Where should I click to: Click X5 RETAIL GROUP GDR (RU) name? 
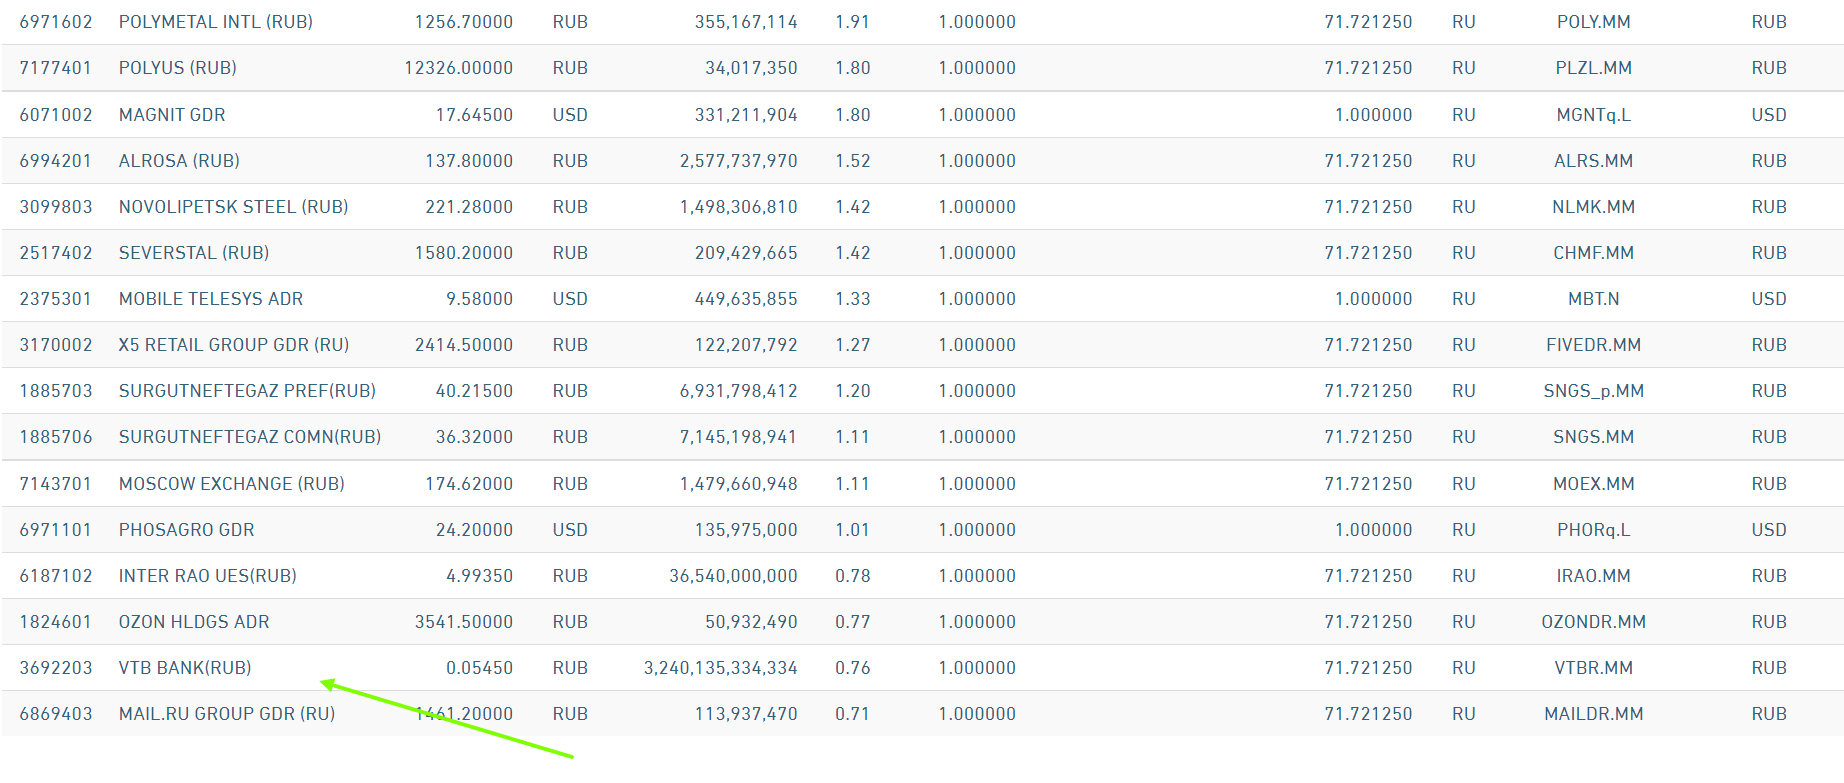[234, 345]
